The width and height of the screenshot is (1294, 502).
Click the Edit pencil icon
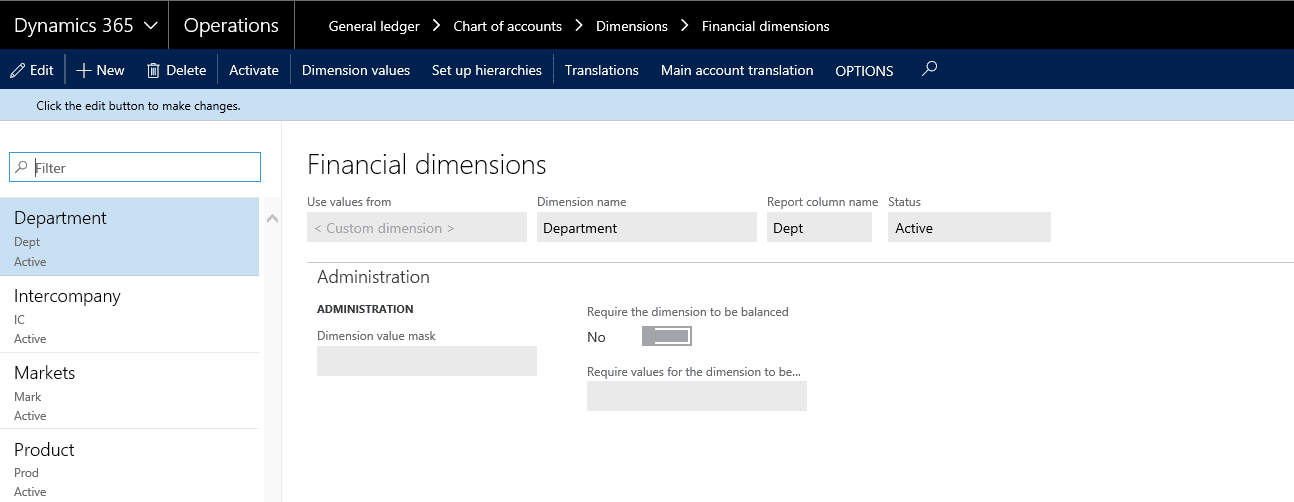(x=17, y=70)
